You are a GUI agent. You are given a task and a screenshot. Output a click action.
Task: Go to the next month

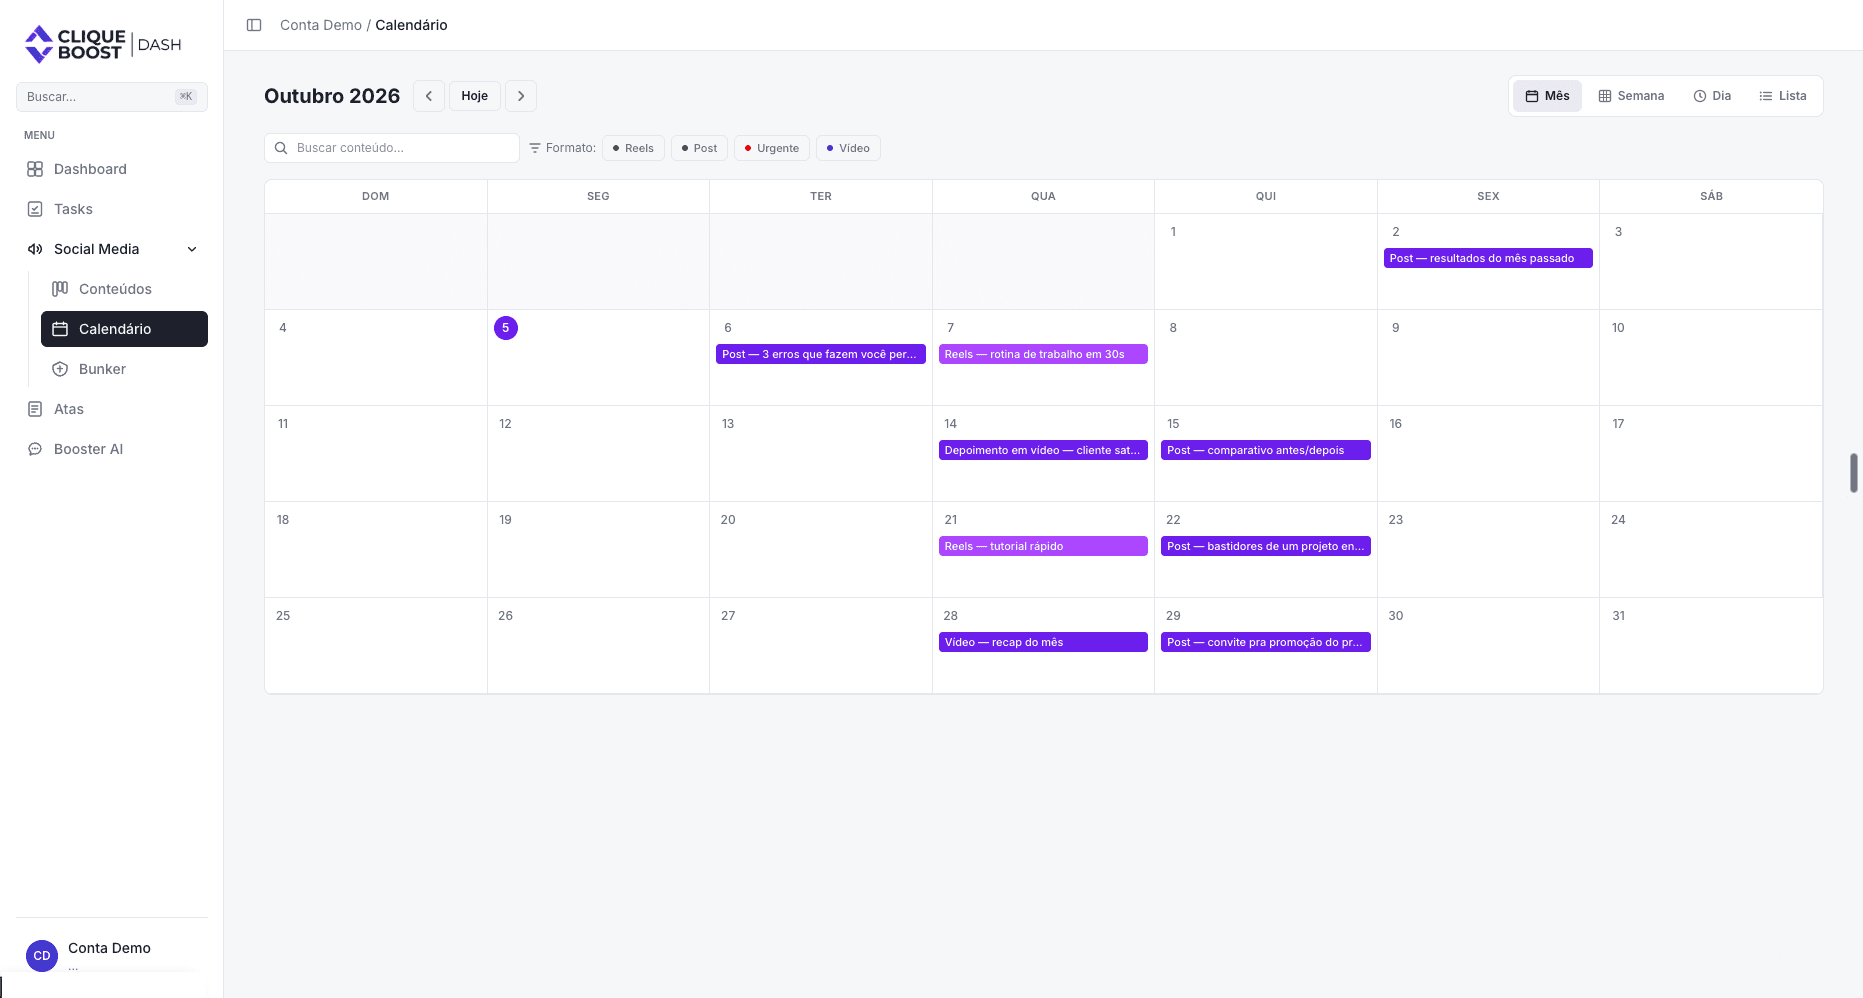click(x=521, y=96)
